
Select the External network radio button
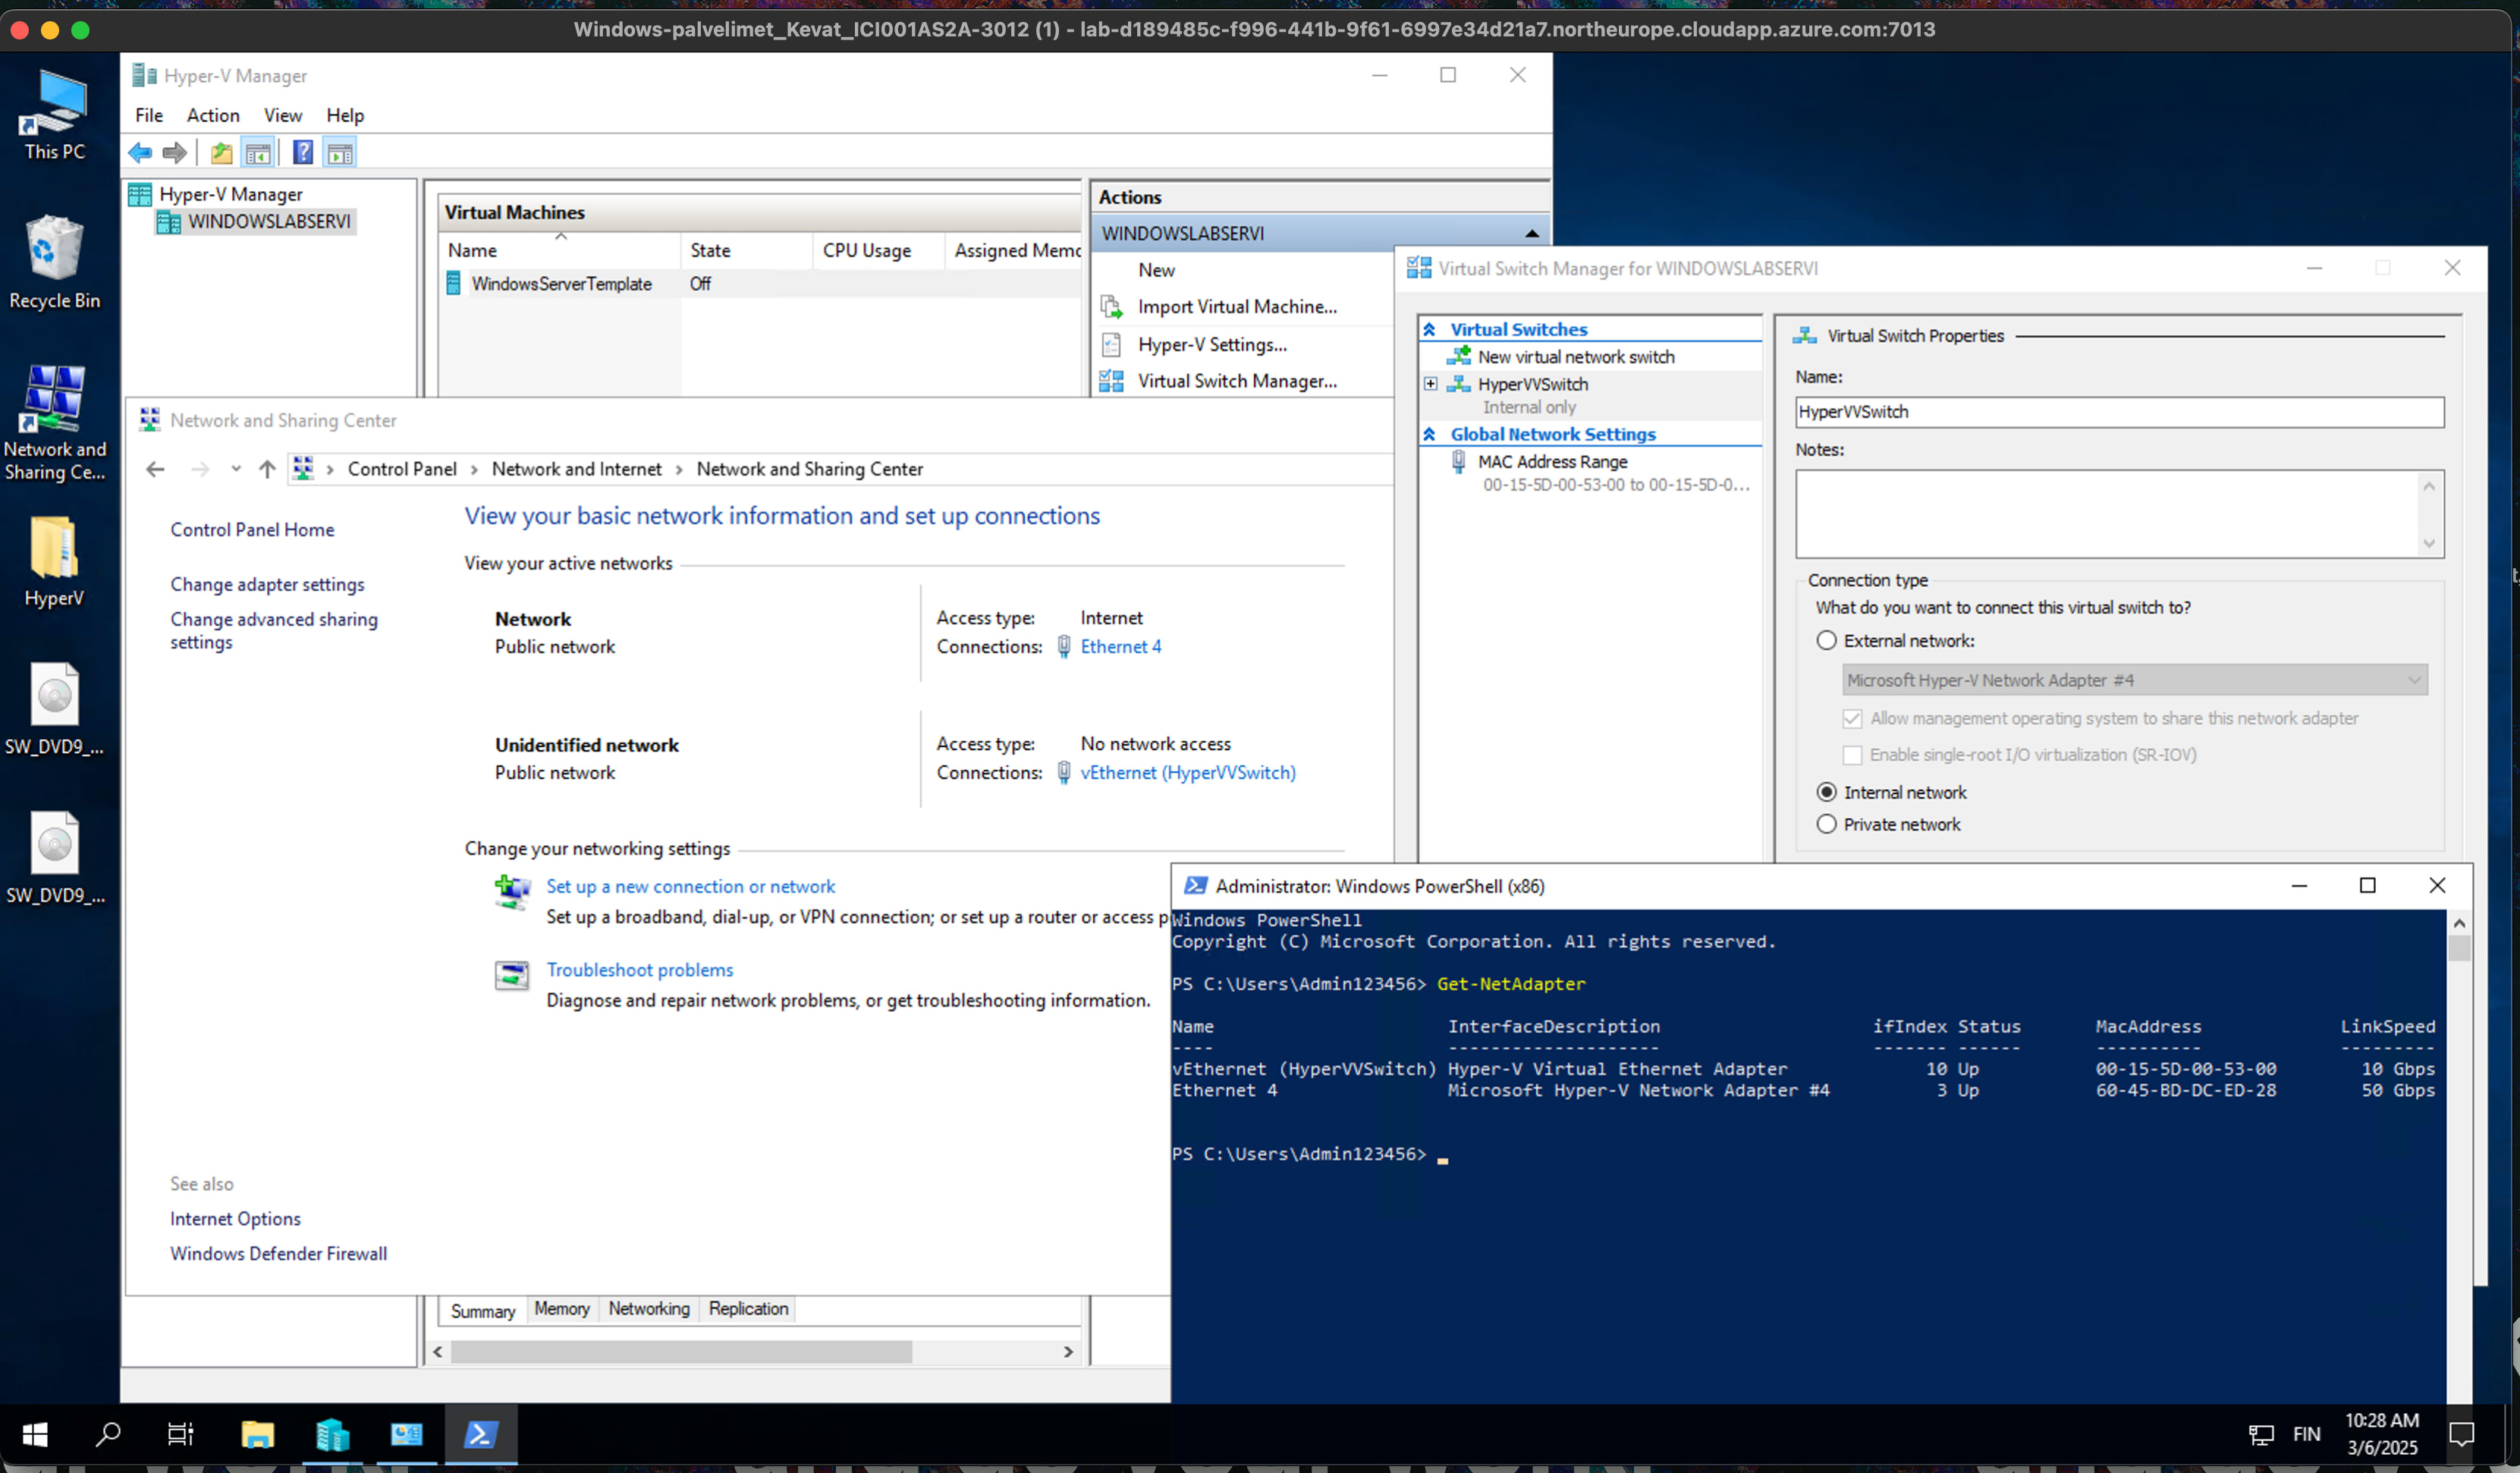(x=1826, y=641)
